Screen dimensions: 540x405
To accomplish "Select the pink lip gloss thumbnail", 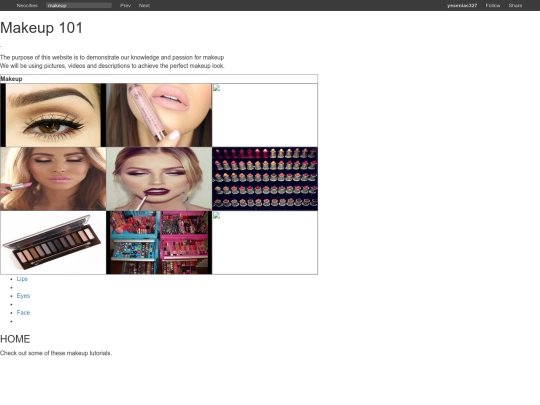I will click(159, 115).
